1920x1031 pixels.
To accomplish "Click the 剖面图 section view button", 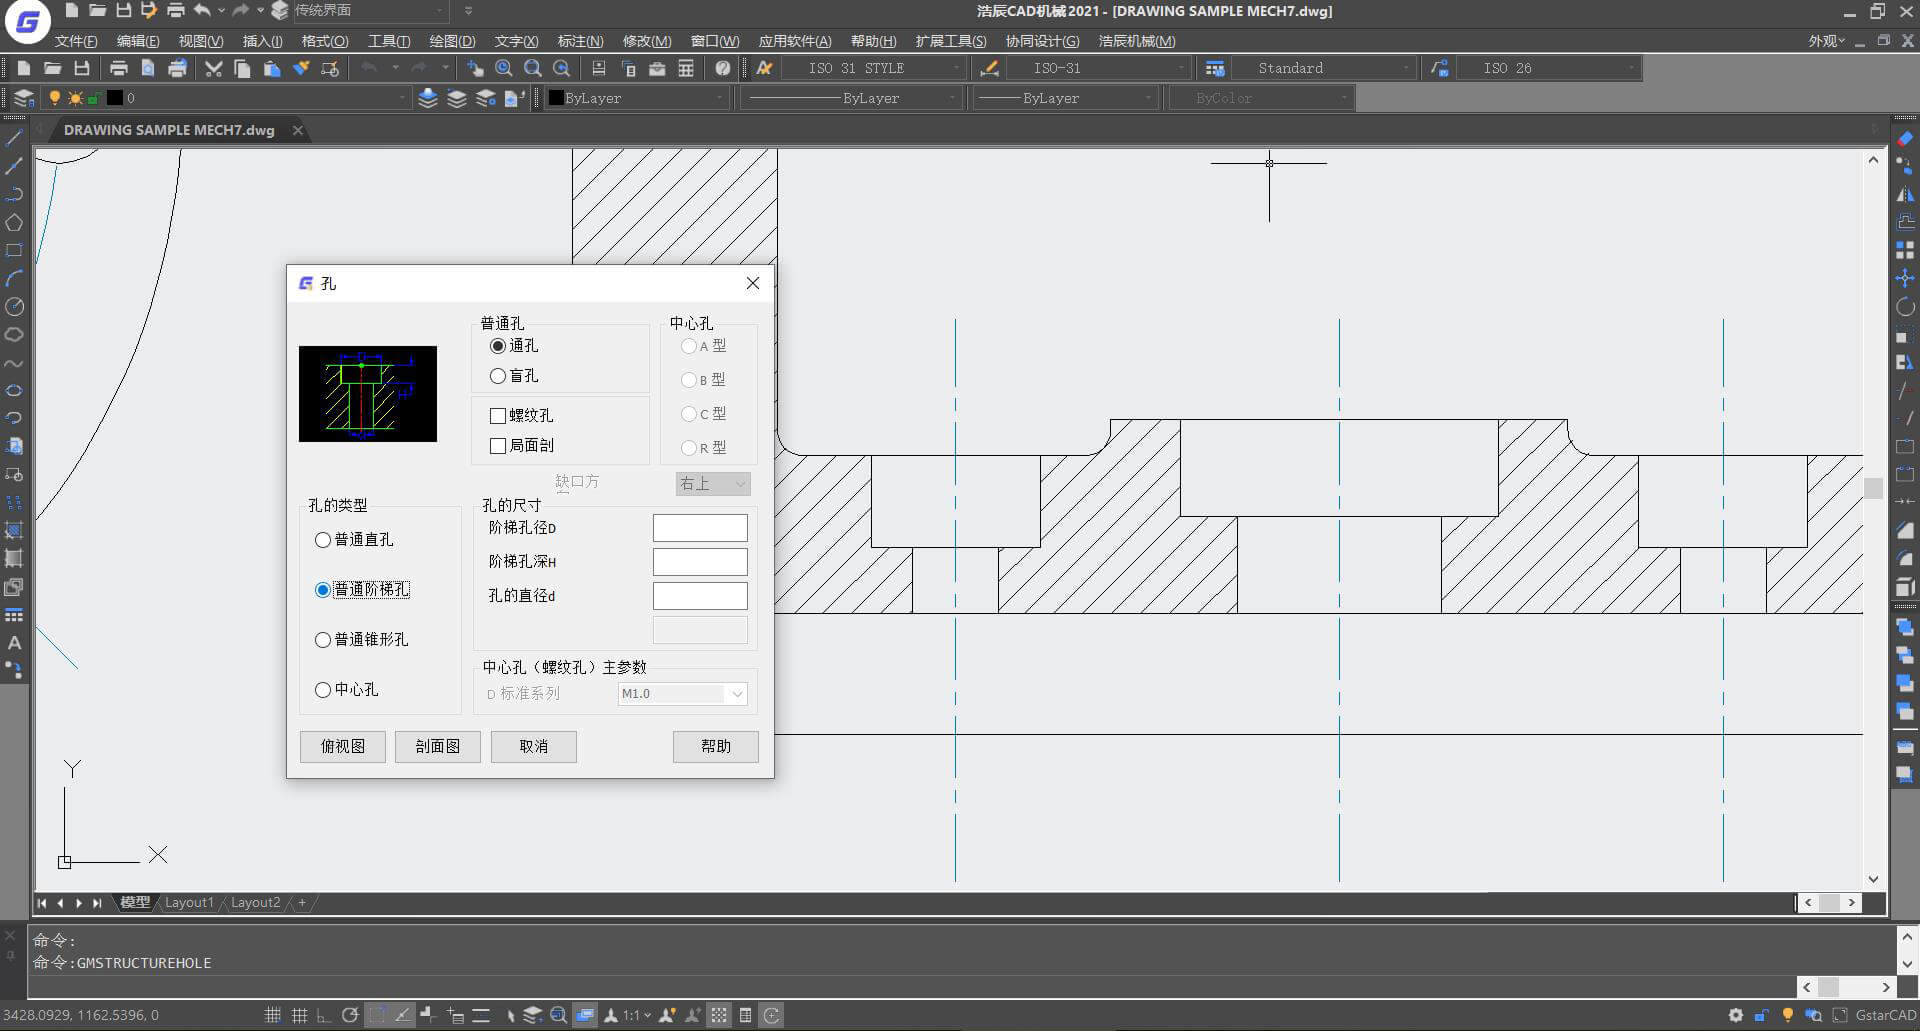I will (x=437, y=746).
